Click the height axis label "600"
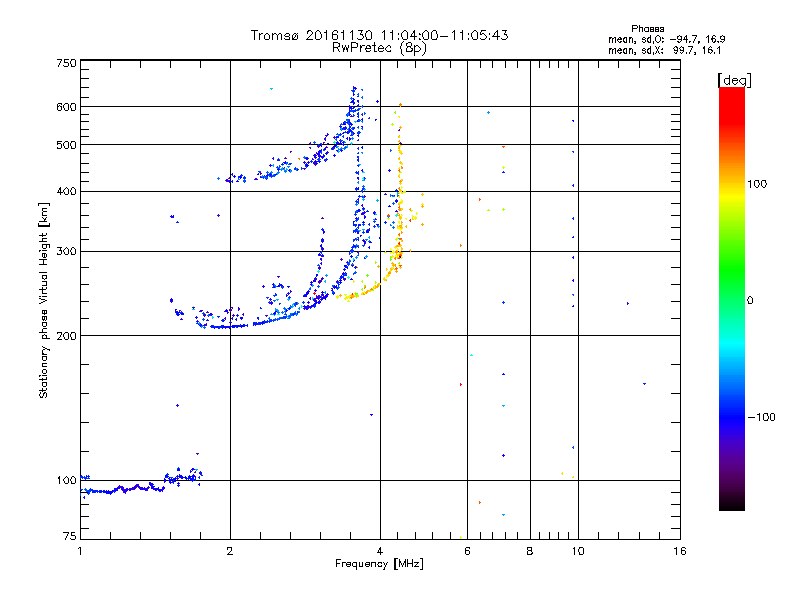800x600 pixels. coord(66,107)
